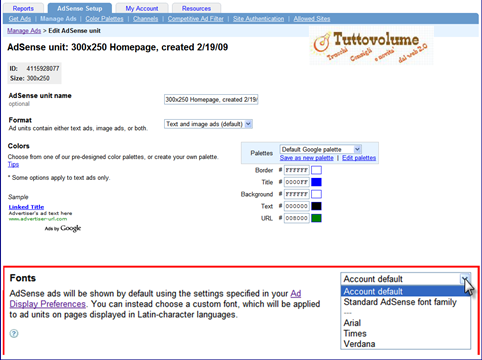
Task: Edit the Text color hex field
Action: point(296,206)
